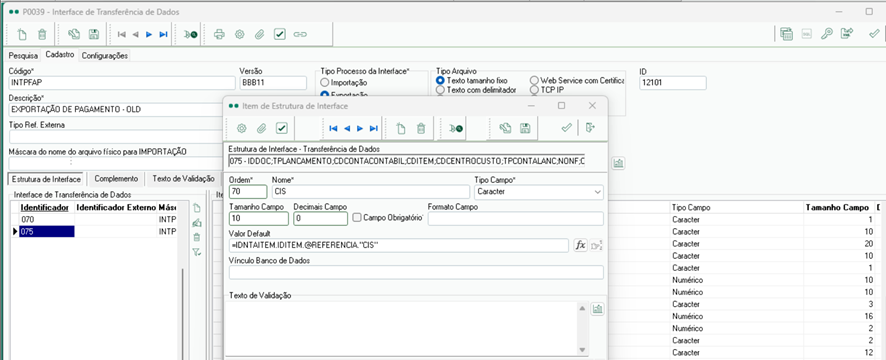Open Estrutura de Interface tab

pos(46,179)
